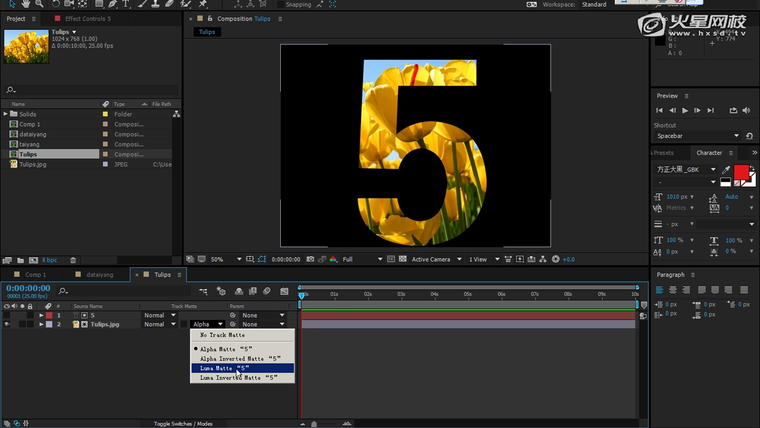Click the trash icon in Project panel

tap(73, 260)
